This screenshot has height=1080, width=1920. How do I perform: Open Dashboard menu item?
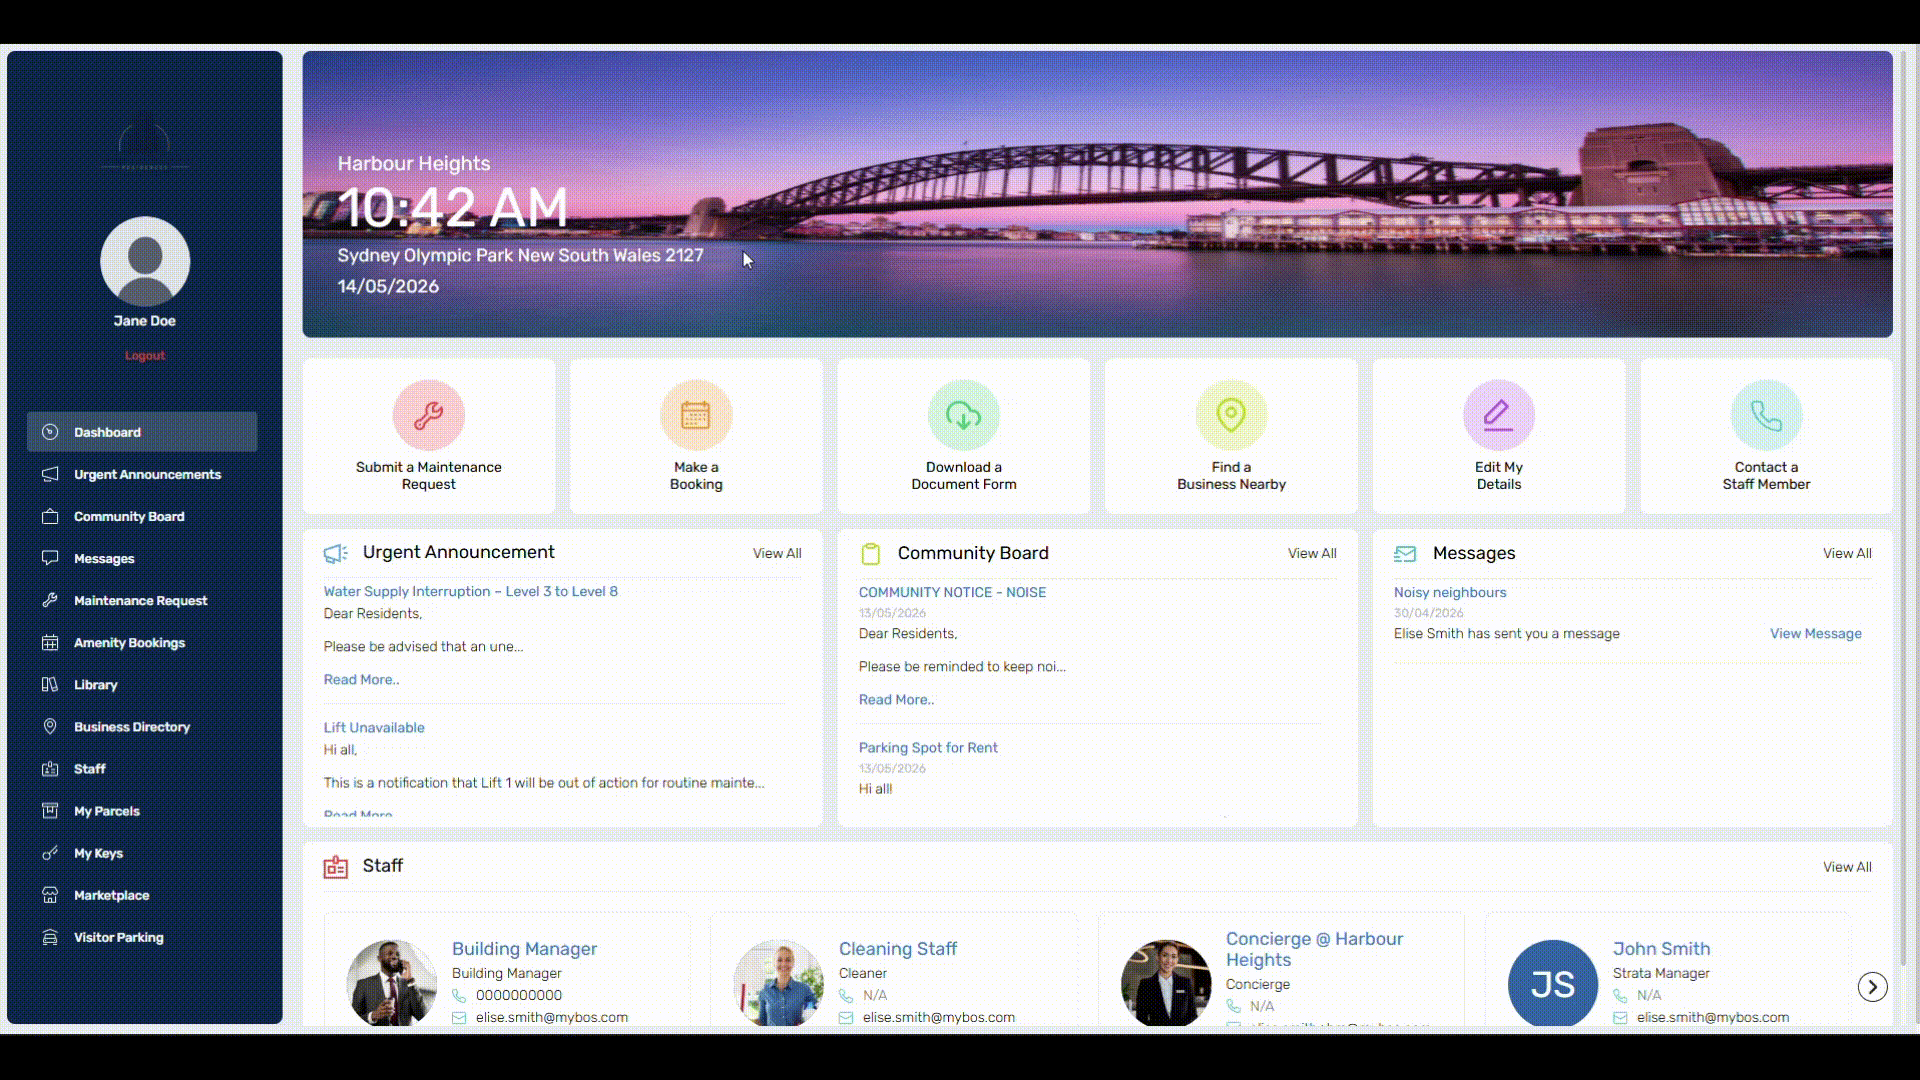142,432
